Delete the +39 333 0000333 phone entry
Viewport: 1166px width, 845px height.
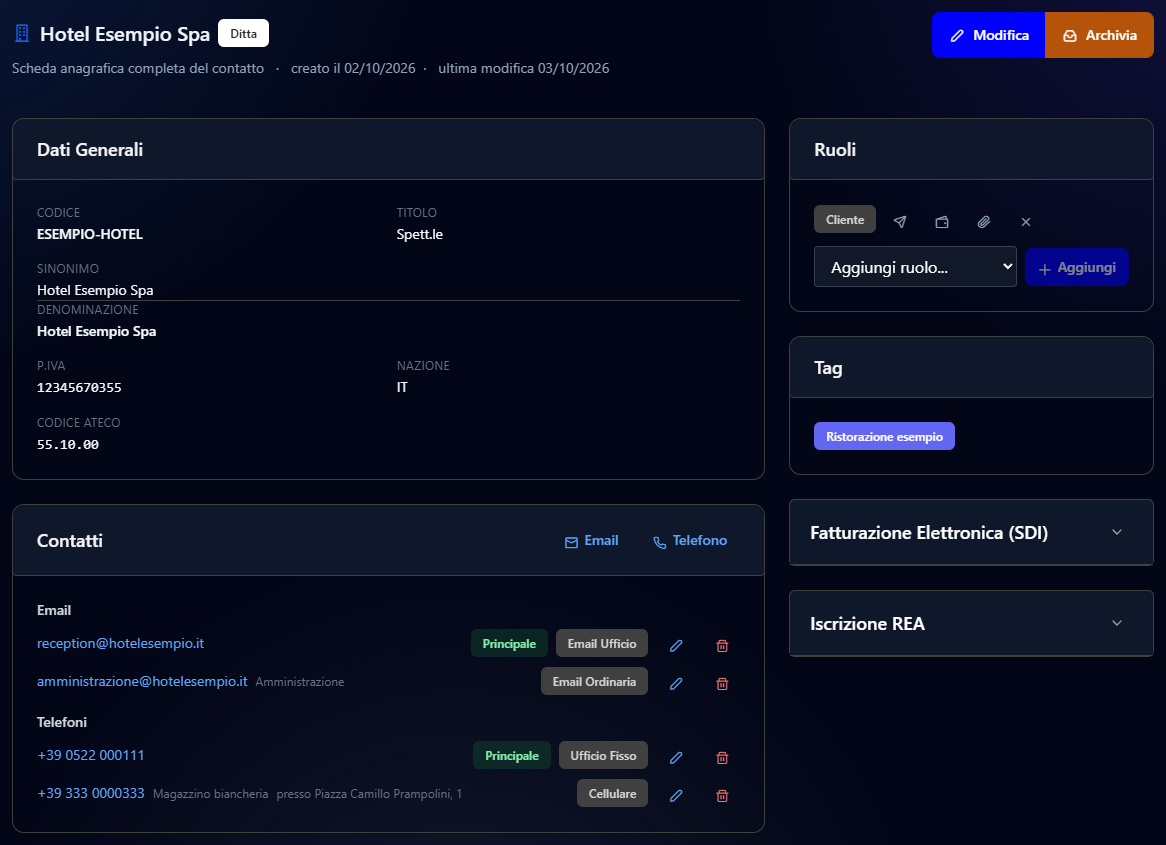[x=722, y=795]
